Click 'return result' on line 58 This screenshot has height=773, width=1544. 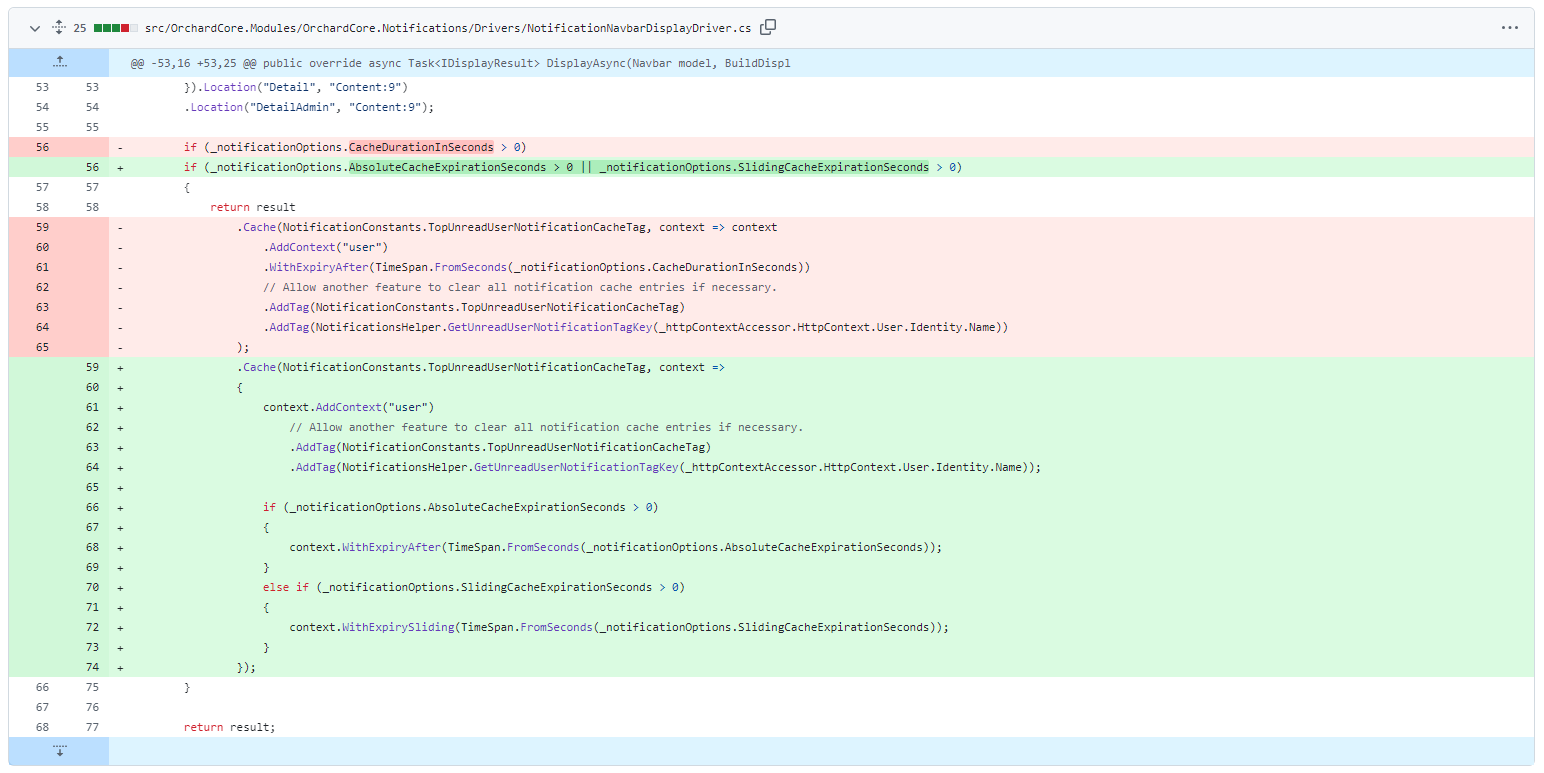pyautogui.click(x=253, y=207)
